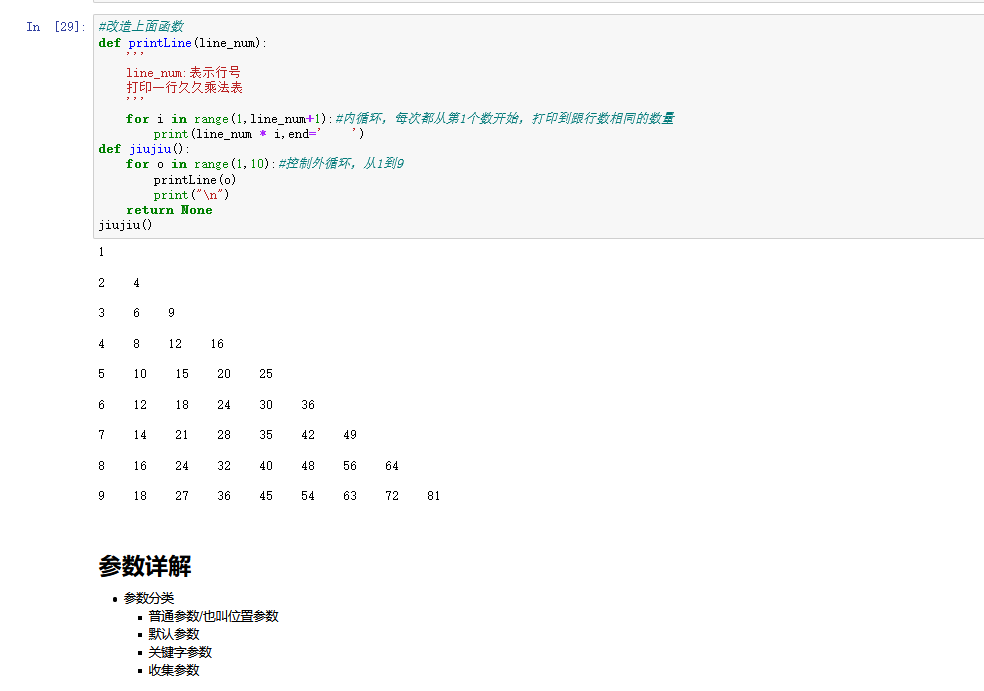Click output value 9 in the row beginning with 3
The width and height of the screenshot is (984, 691).
pos(171,313)
